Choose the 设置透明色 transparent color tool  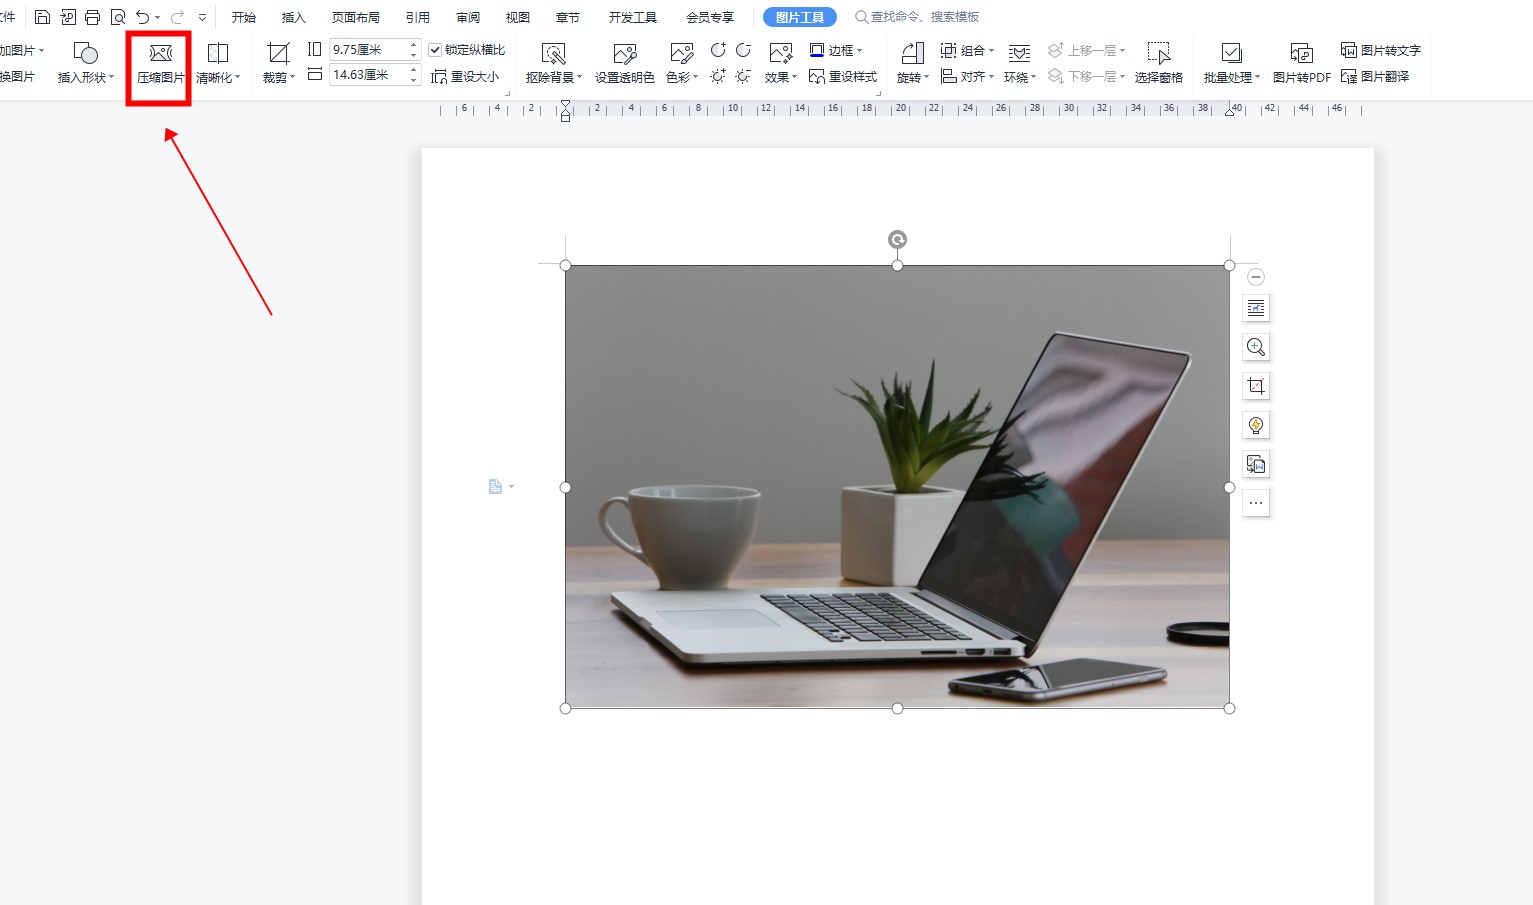tap(624, 62)
